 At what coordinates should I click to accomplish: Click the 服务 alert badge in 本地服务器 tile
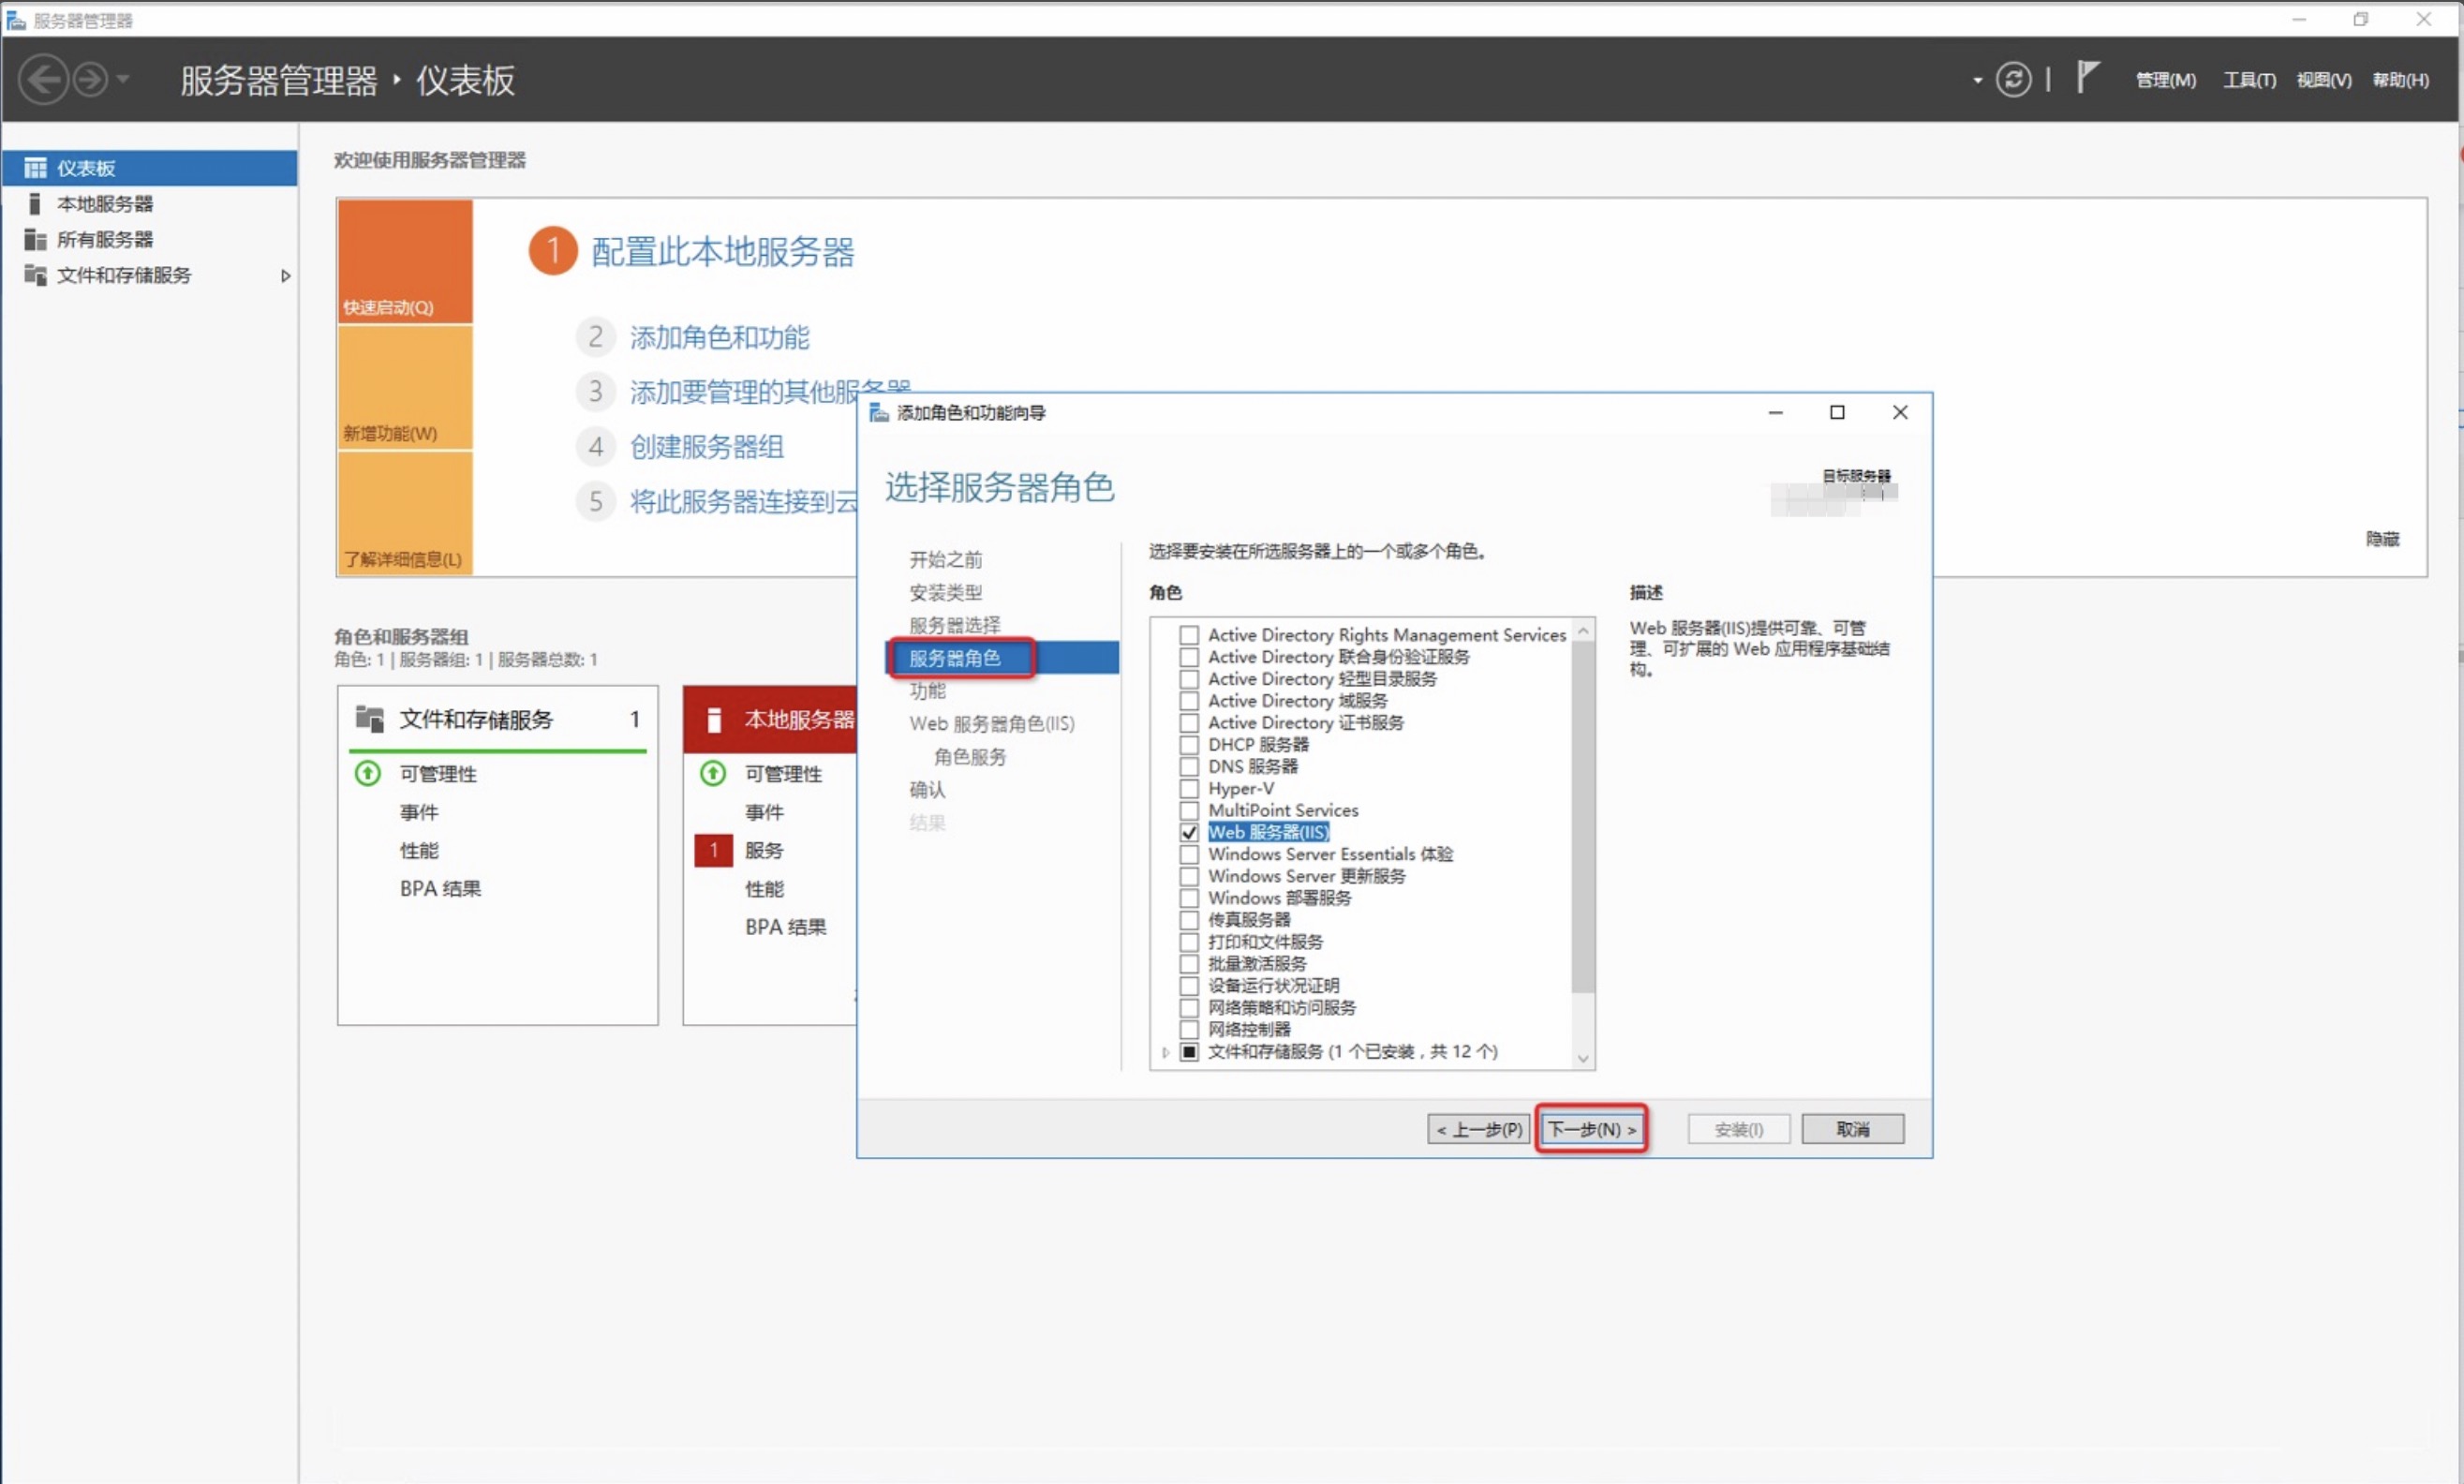(713, 850)
